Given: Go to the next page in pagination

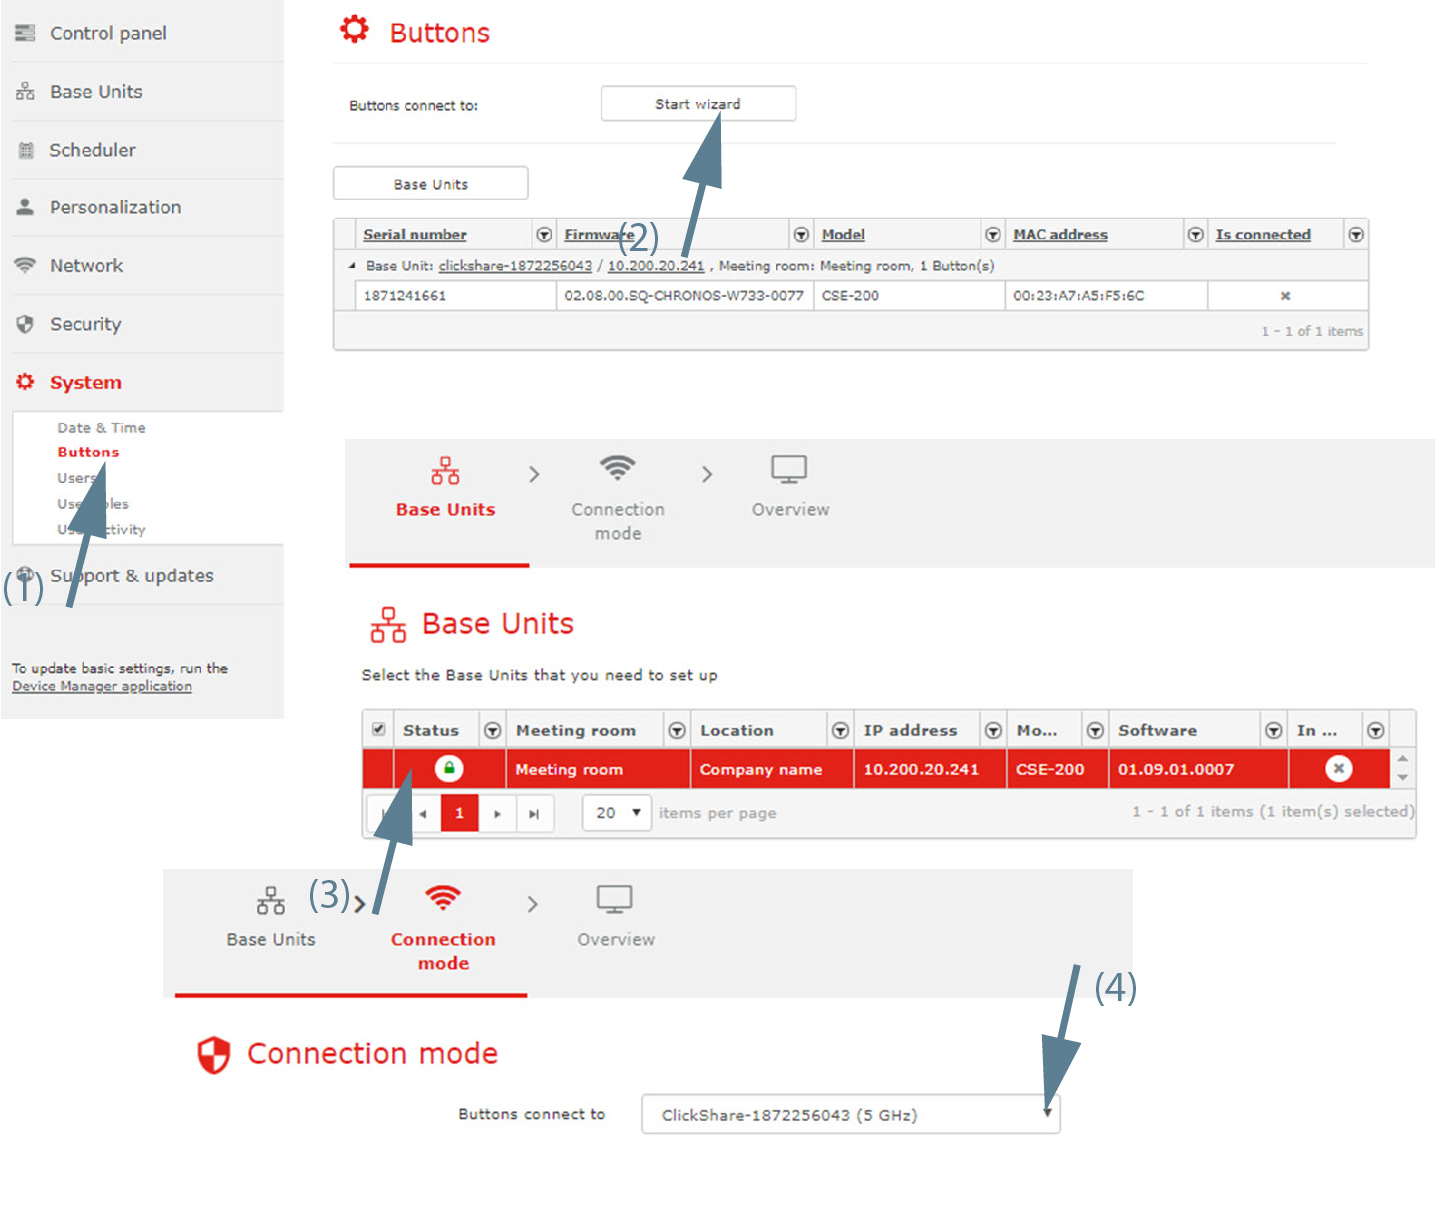Looking at the screenshot, I should click(497, 813).
